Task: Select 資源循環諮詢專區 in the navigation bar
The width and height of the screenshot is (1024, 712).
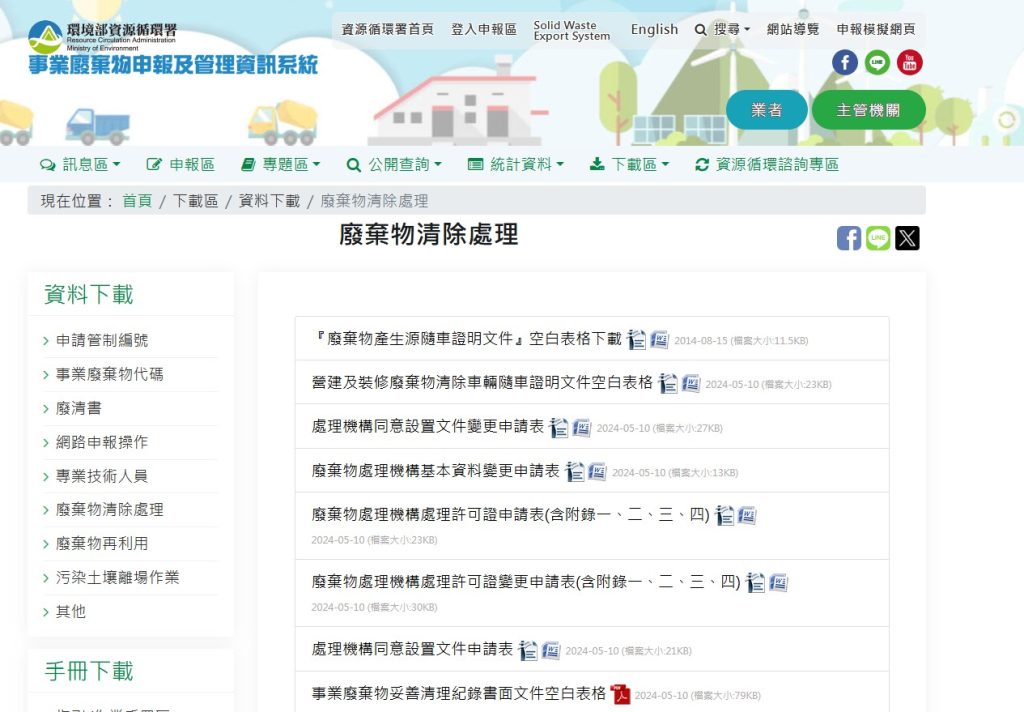Action: [x=777, y=164]
